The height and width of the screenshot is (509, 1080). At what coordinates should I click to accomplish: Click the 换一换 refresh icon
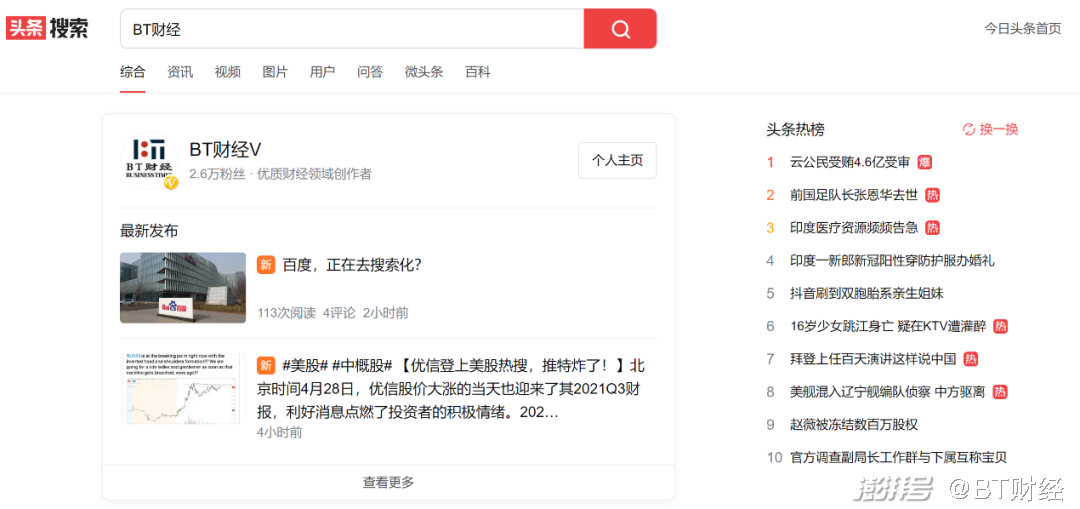tap(968, 129)
